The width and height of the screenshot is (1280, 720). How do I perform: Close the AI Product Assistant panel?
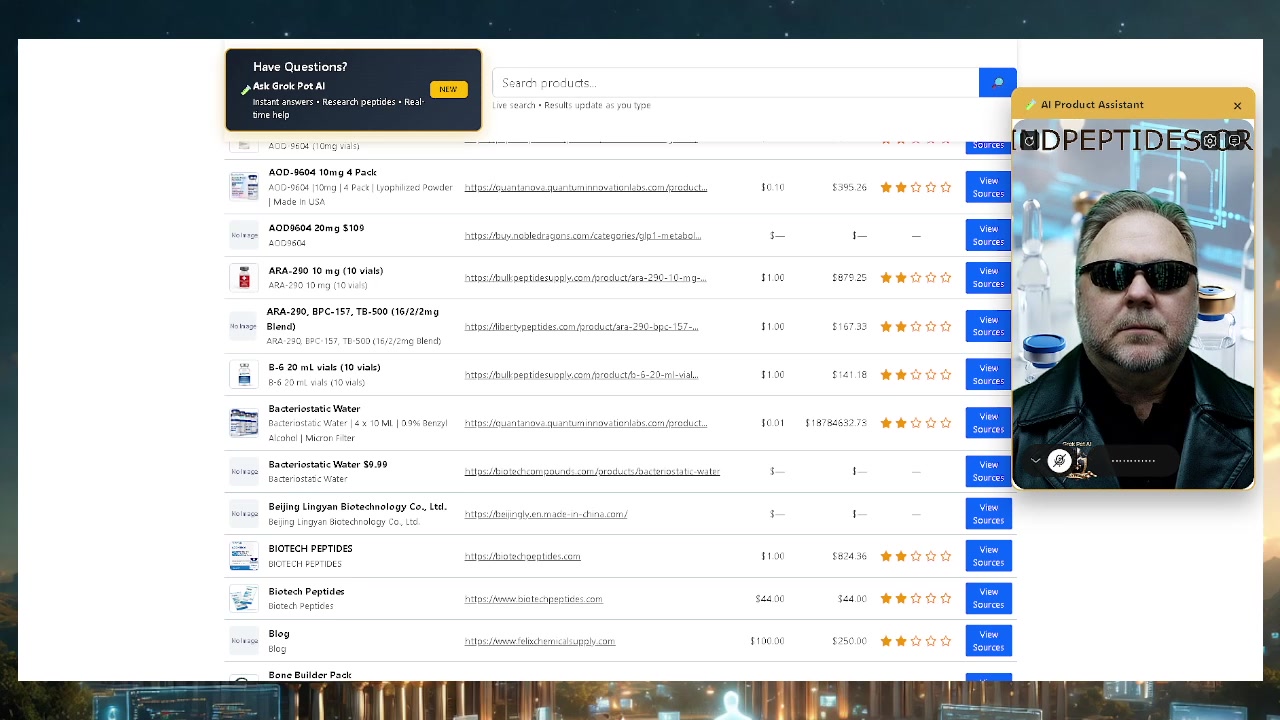[x=1237, y=105]
